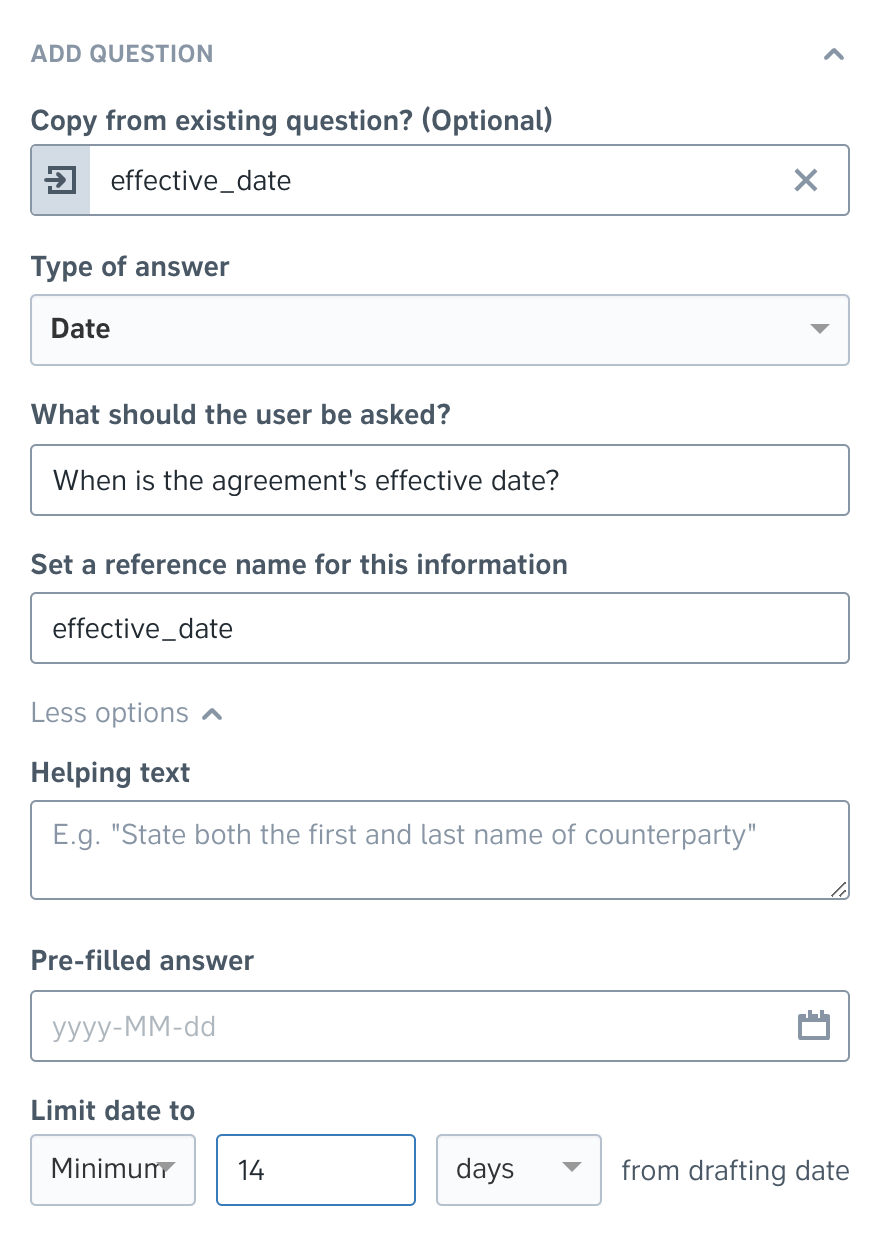The width and height of the screenshot is (890, 1234).
Task: Click the reference name field effective_date
Action: pyautogui.click(x=440, y=628)
